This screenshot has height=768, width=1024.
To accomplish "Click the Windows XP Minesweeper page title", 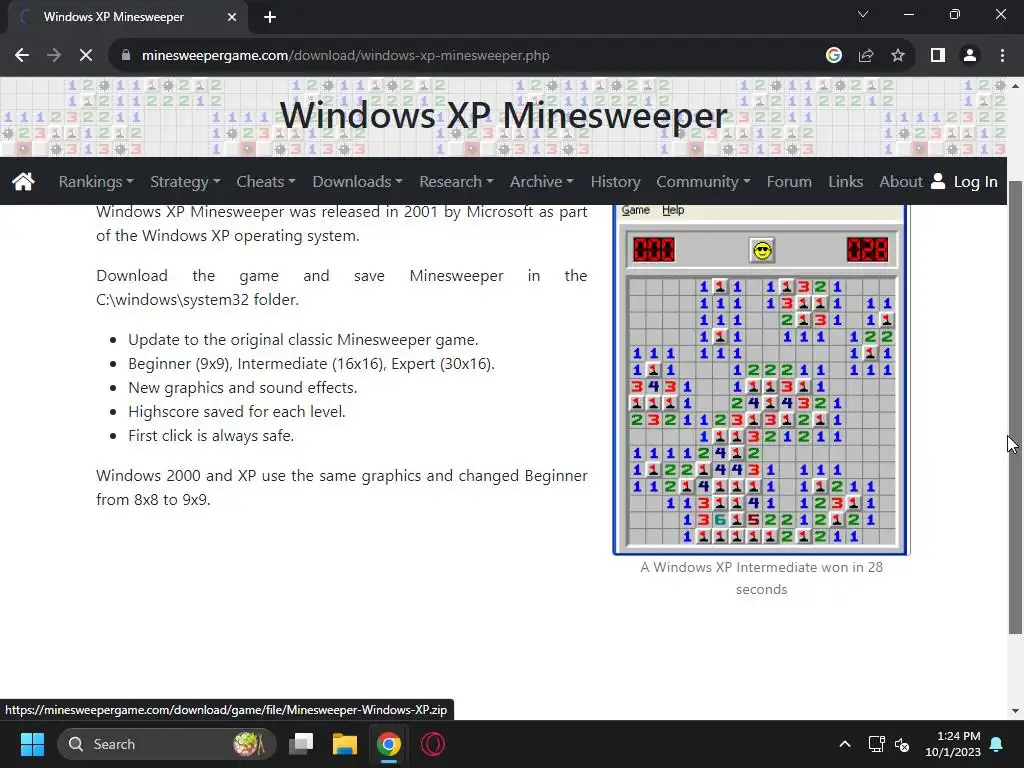I will pos(503,115).
